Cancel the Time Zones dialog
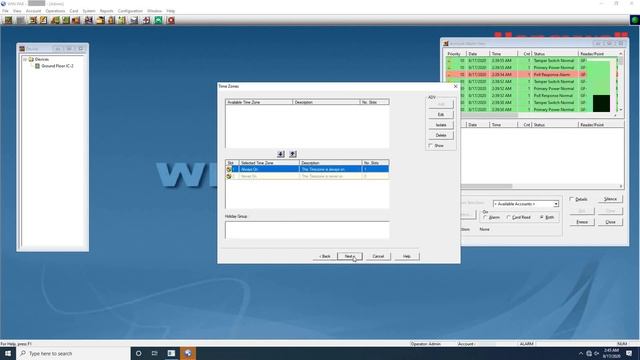This screenshot has height=360, width=640. pos(378,256)
